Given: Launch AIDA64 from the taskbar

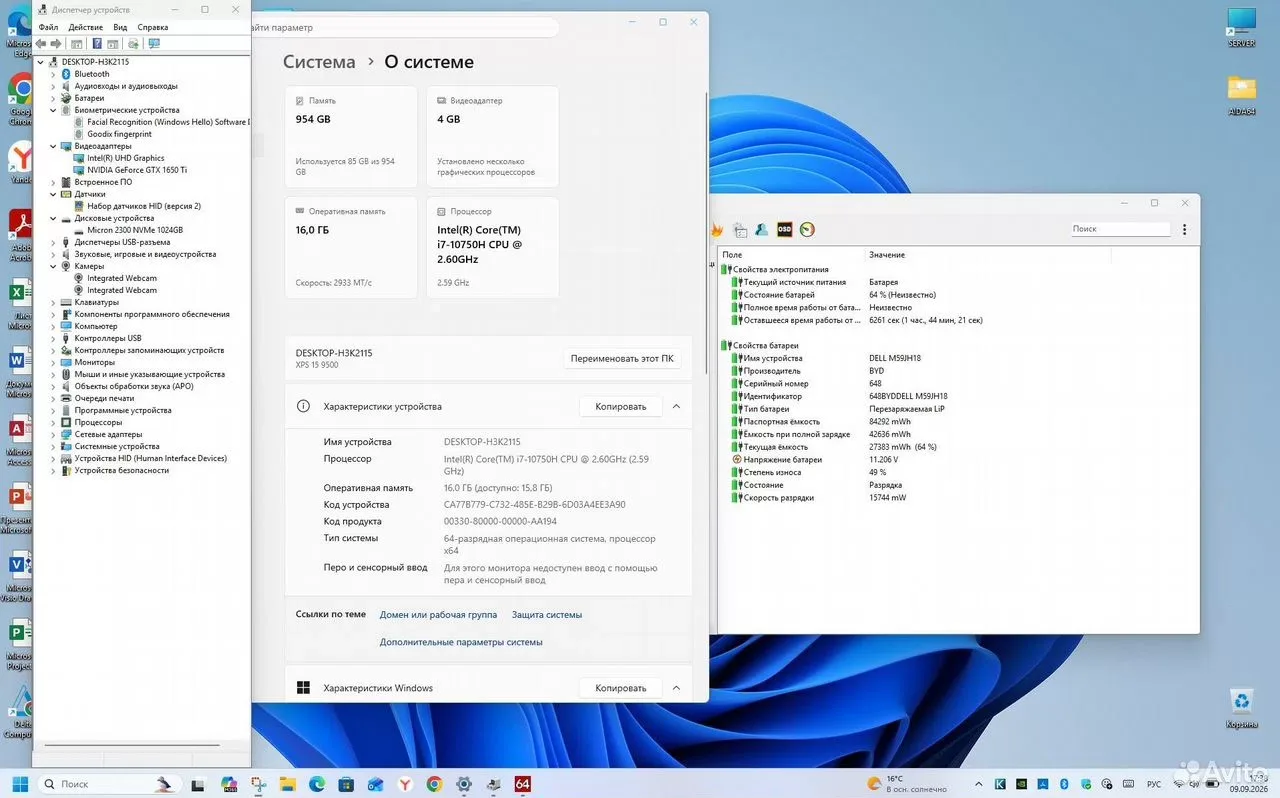Looking at the screenshot, I should click(522, 784).
